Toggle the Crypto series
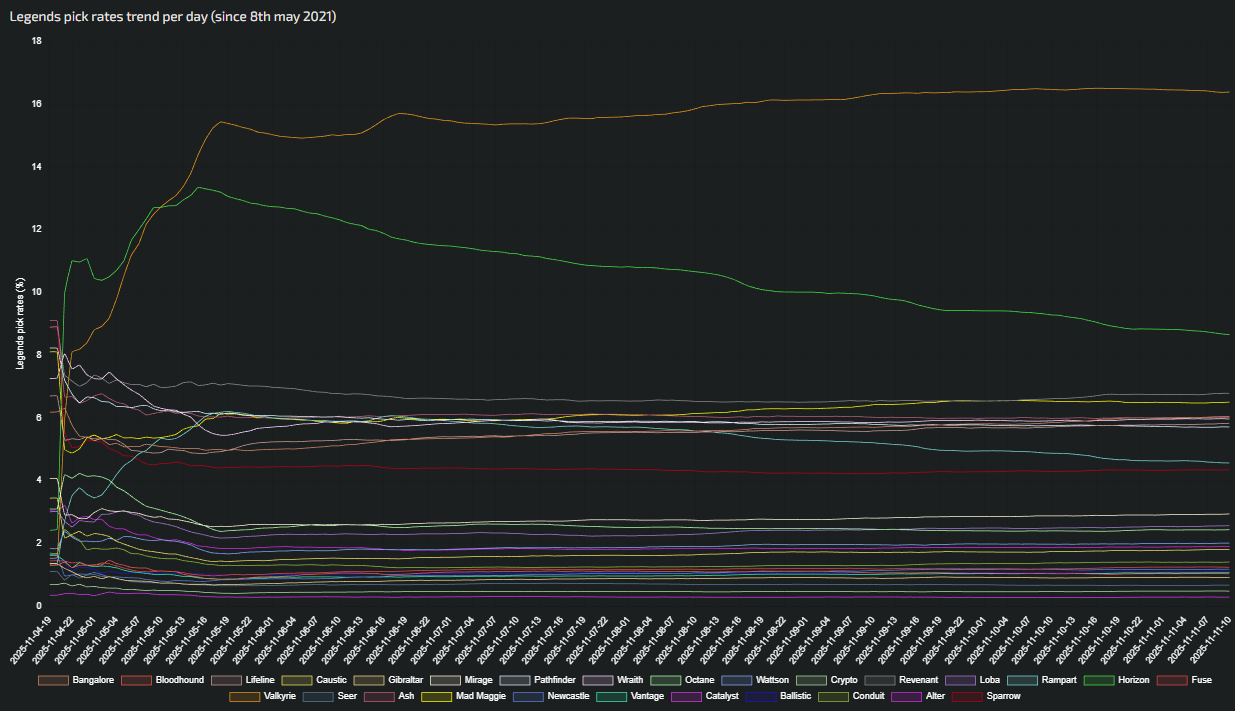 843,680
